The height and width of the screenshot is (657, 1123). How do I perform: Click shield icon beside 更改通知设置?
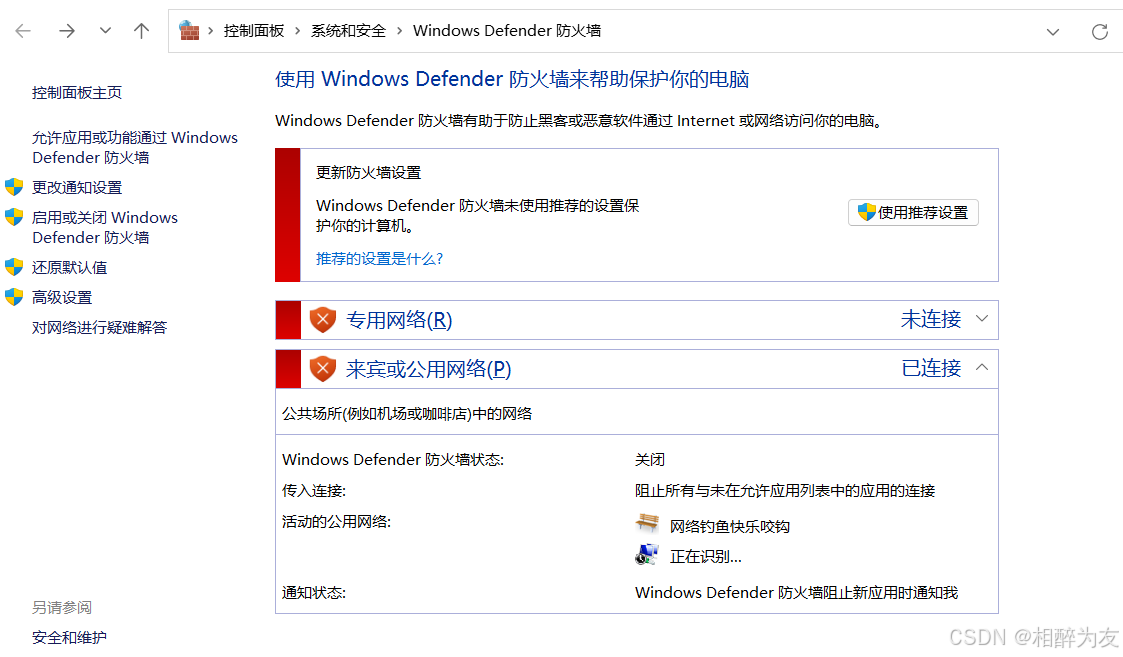click(x=14, y=187)
